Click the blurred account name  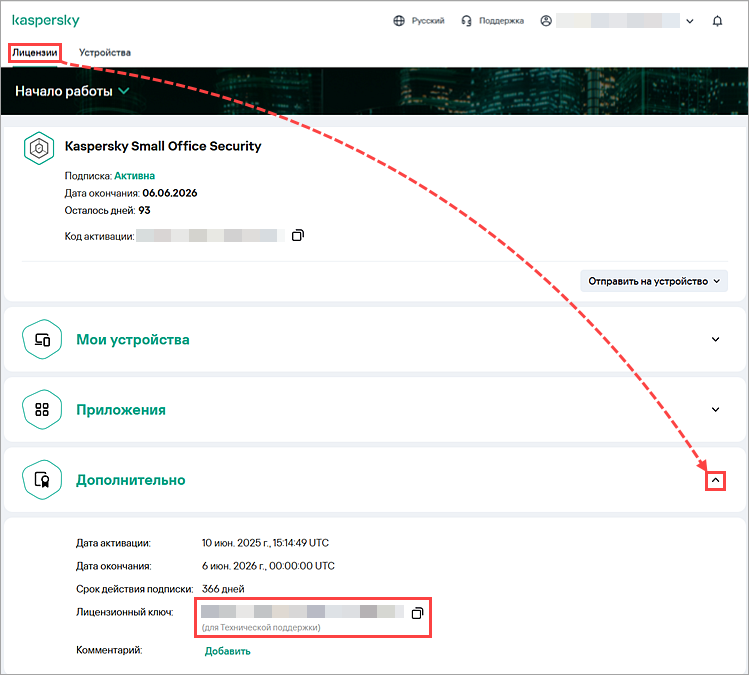tap(618, 21)
